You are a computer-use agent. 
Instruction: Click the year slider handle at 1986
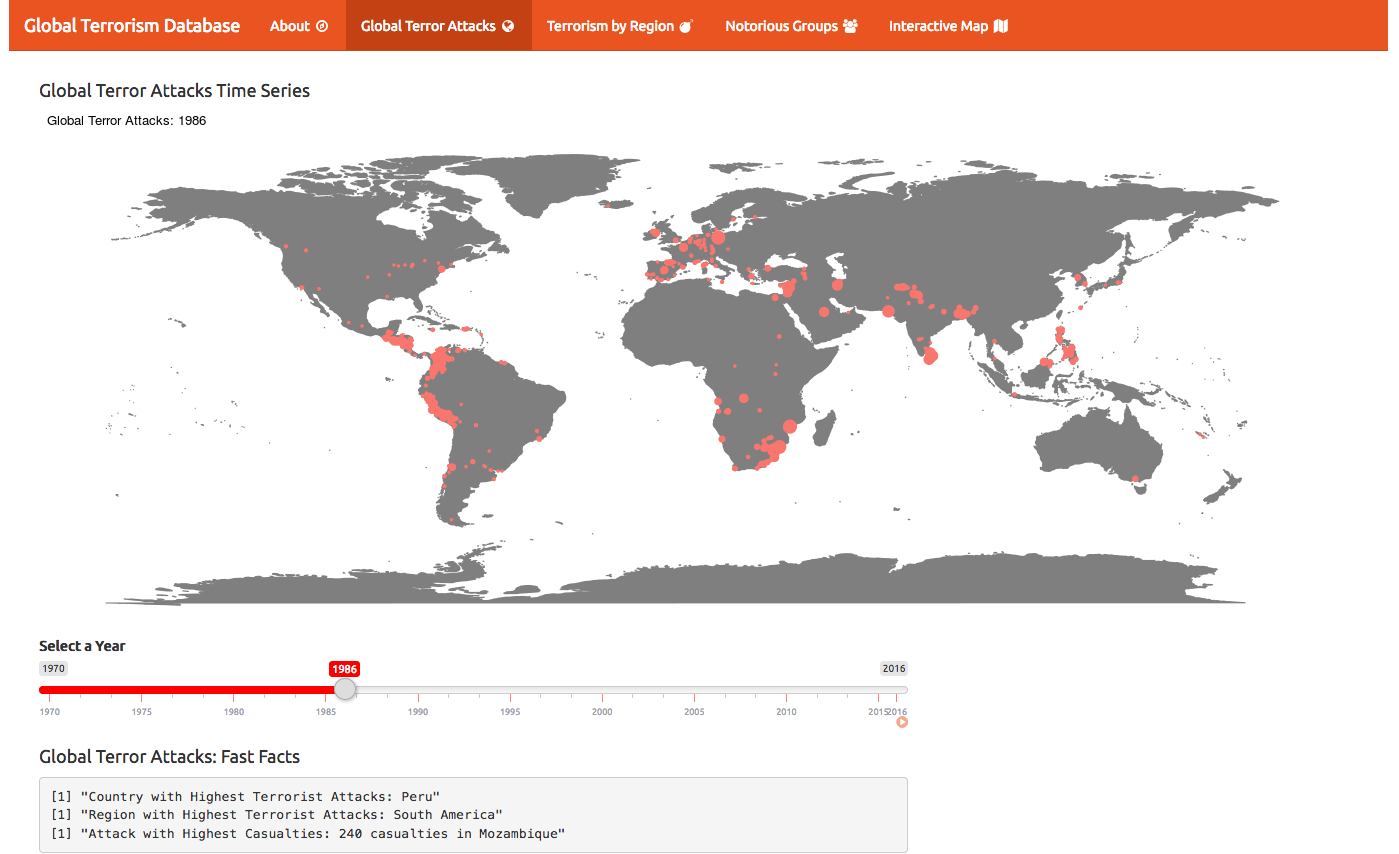pos(345,689)
